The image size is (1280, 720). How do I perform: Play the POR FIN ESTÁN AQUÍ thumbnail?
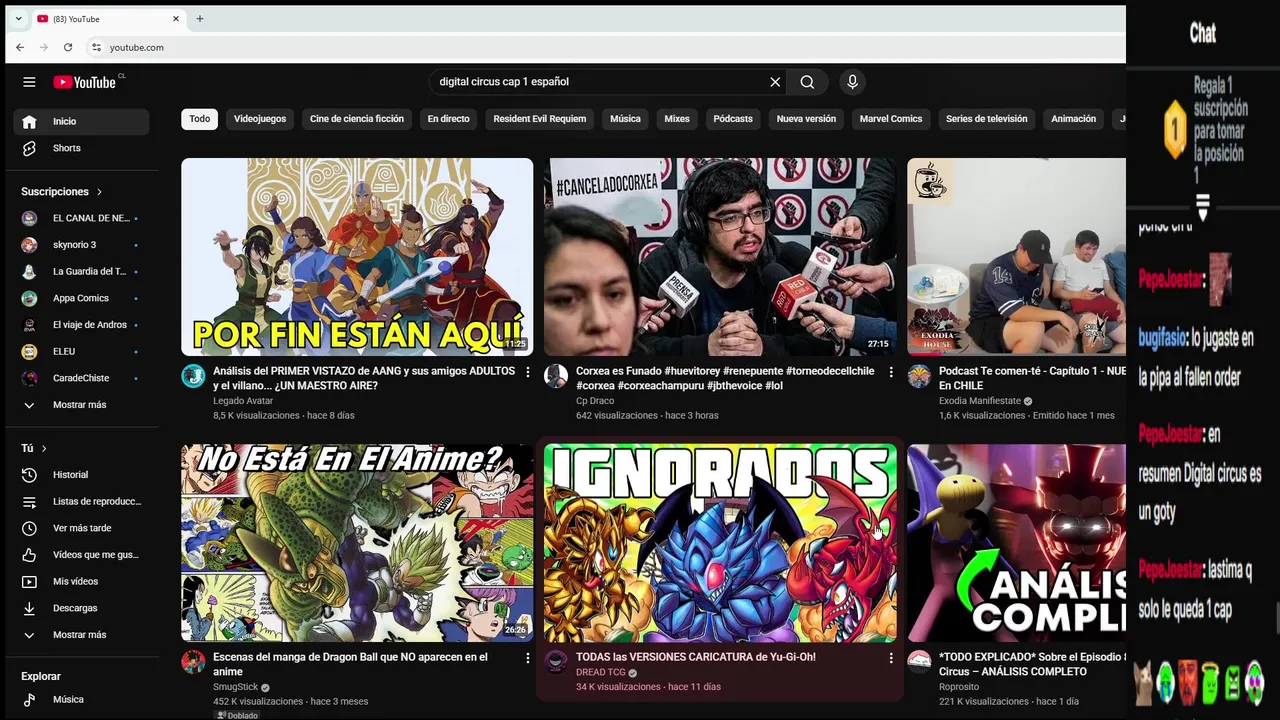(x=357, y=257)
